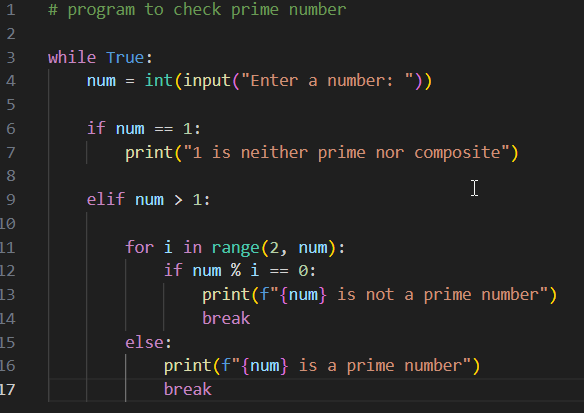Click line number 11 in gutter
584x413 pixels.
(x=7, y=248)
